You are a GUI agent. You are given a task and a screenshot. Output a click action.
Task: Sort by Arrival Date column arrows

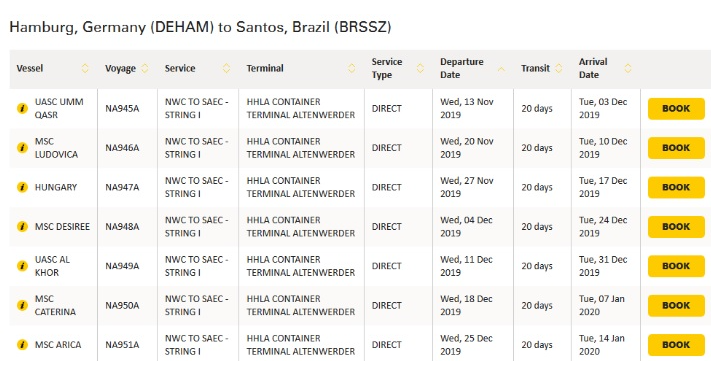coord(628,68)
